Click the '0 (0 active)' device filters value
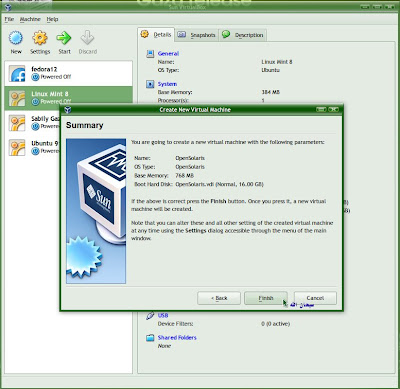 (276, 324)
